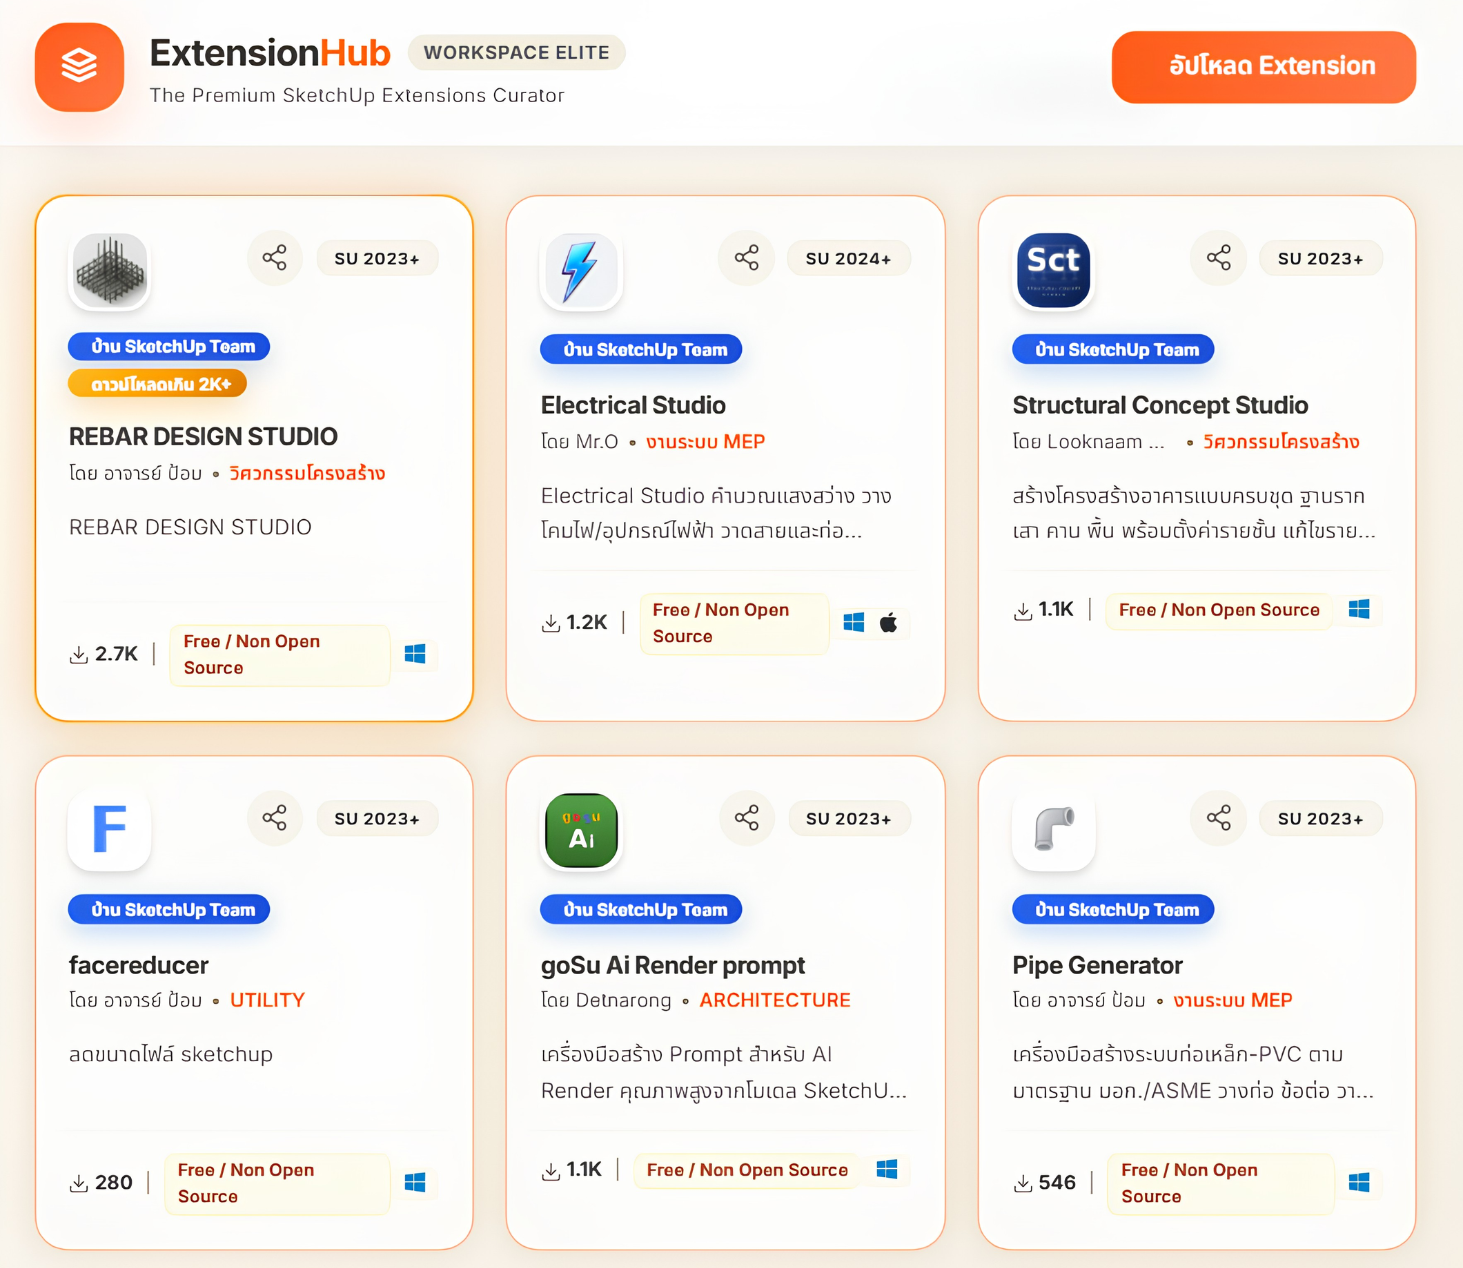Screen dimensions: 1463x1268
Task: Share the Structural Concept Studio extension
Action: 1218,258
